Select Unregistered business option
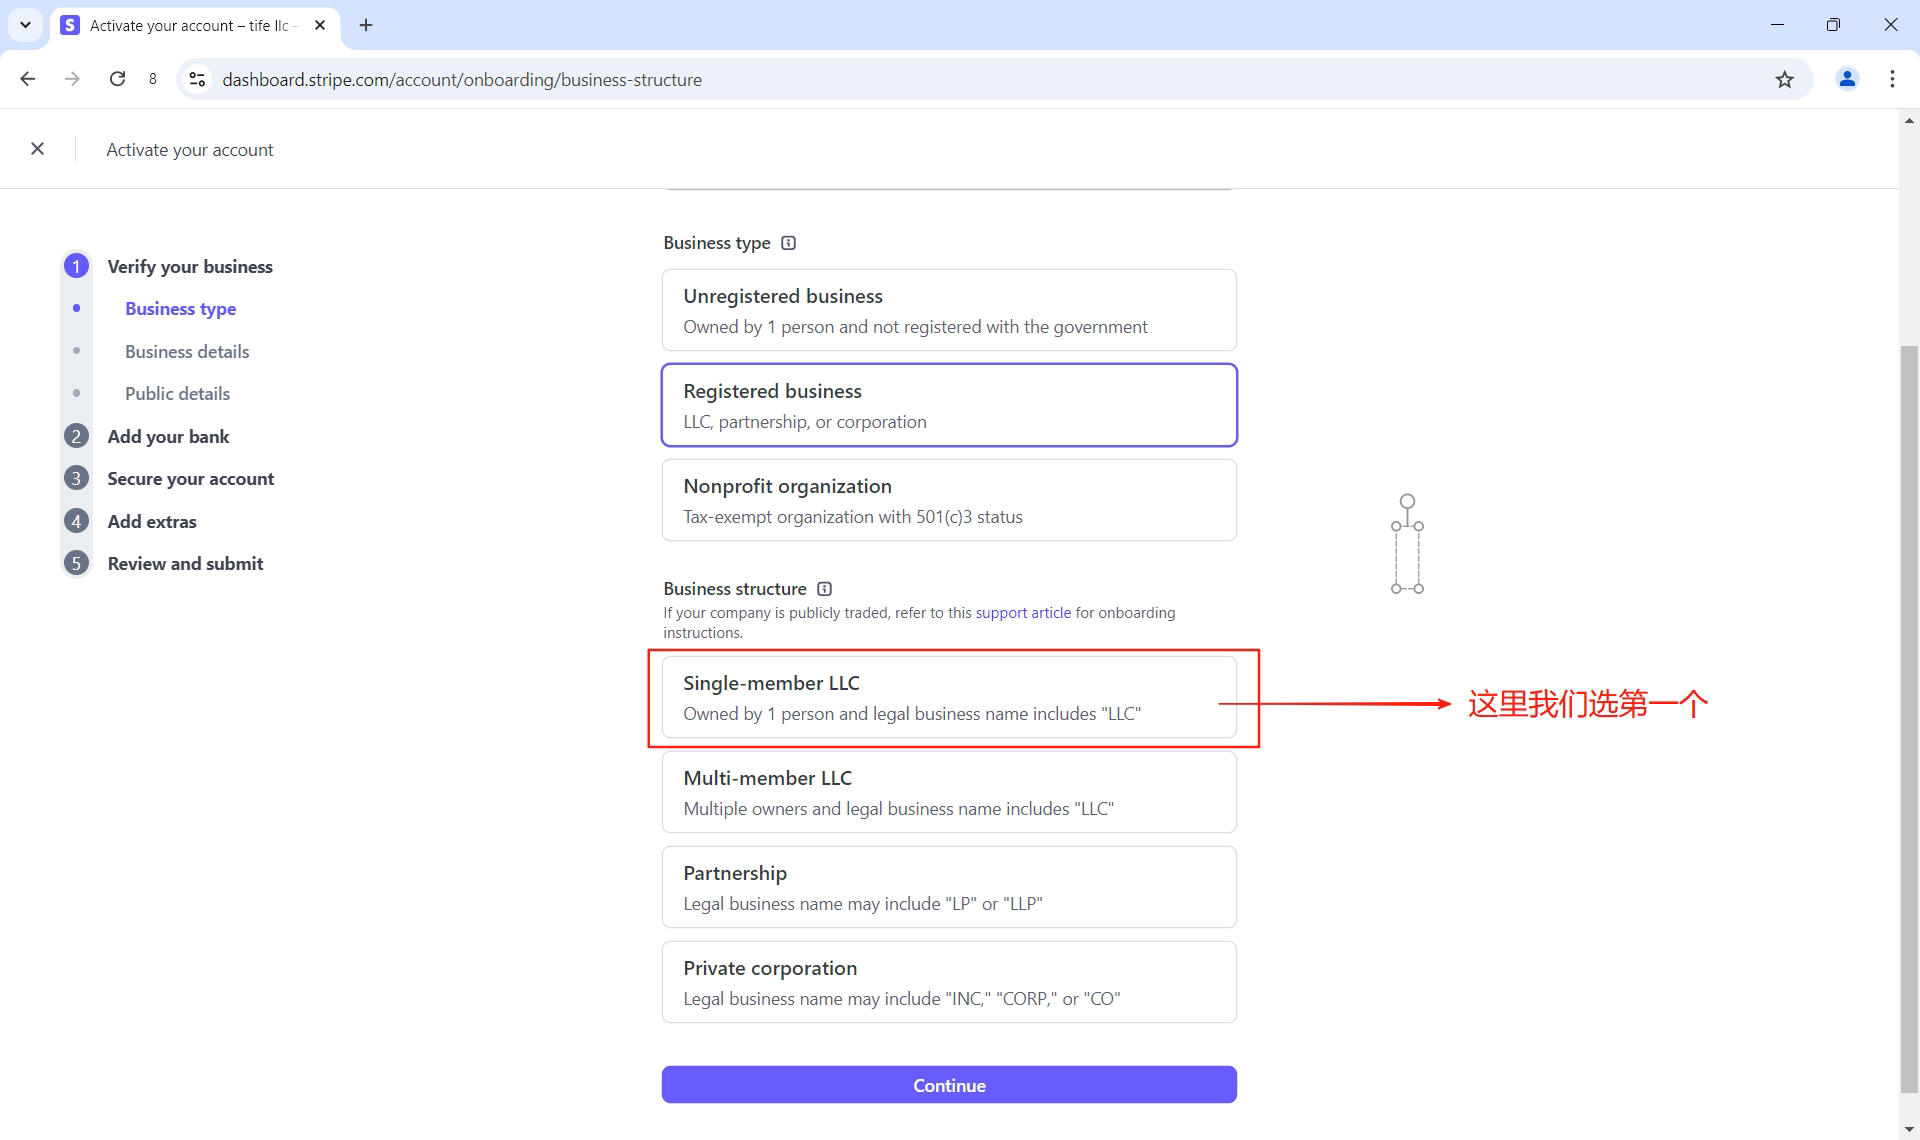Screen dimensions: 1920x1140 pyautogui.click(x=948, y=310)
